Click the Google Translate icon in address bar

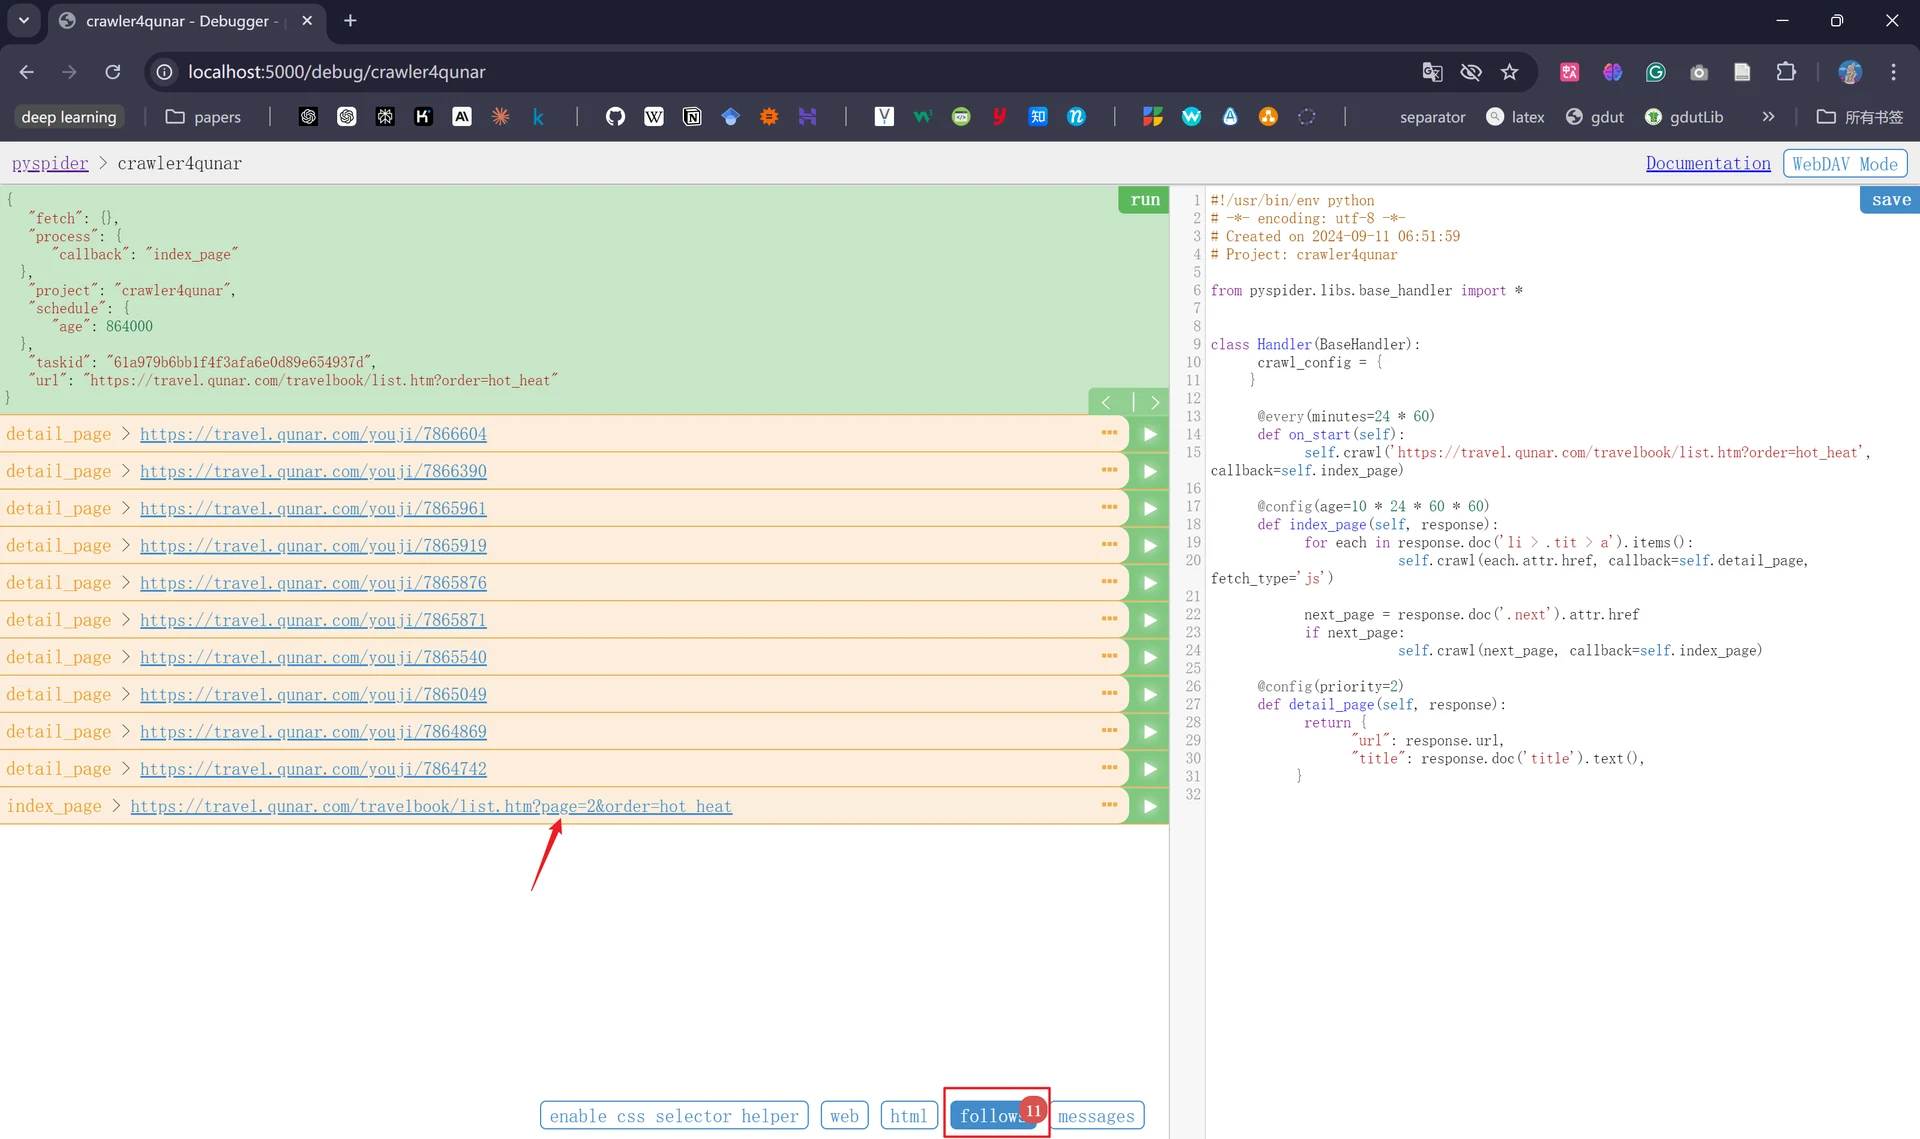[1432, 72]
